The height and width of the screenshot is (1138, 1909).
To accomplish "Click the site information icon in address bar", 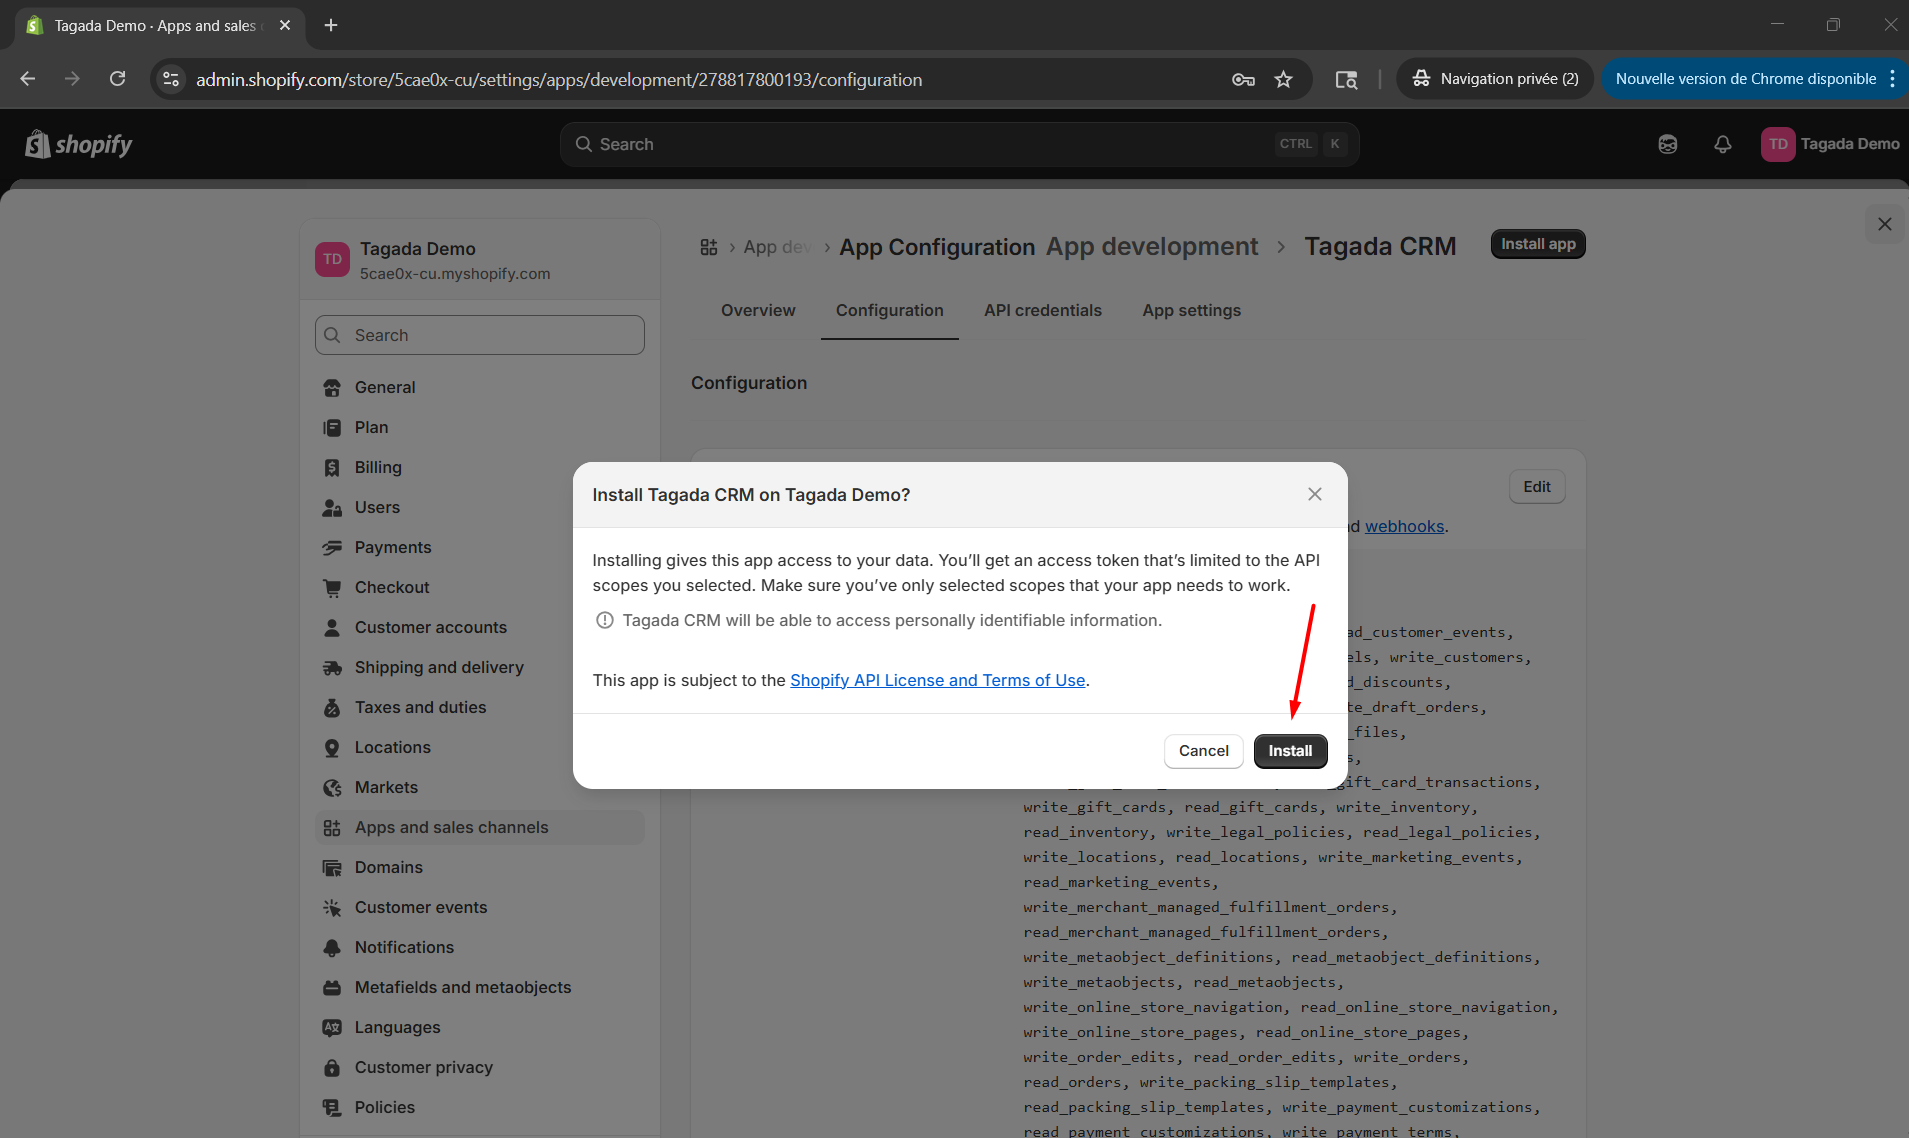I will tap(171, 79).
